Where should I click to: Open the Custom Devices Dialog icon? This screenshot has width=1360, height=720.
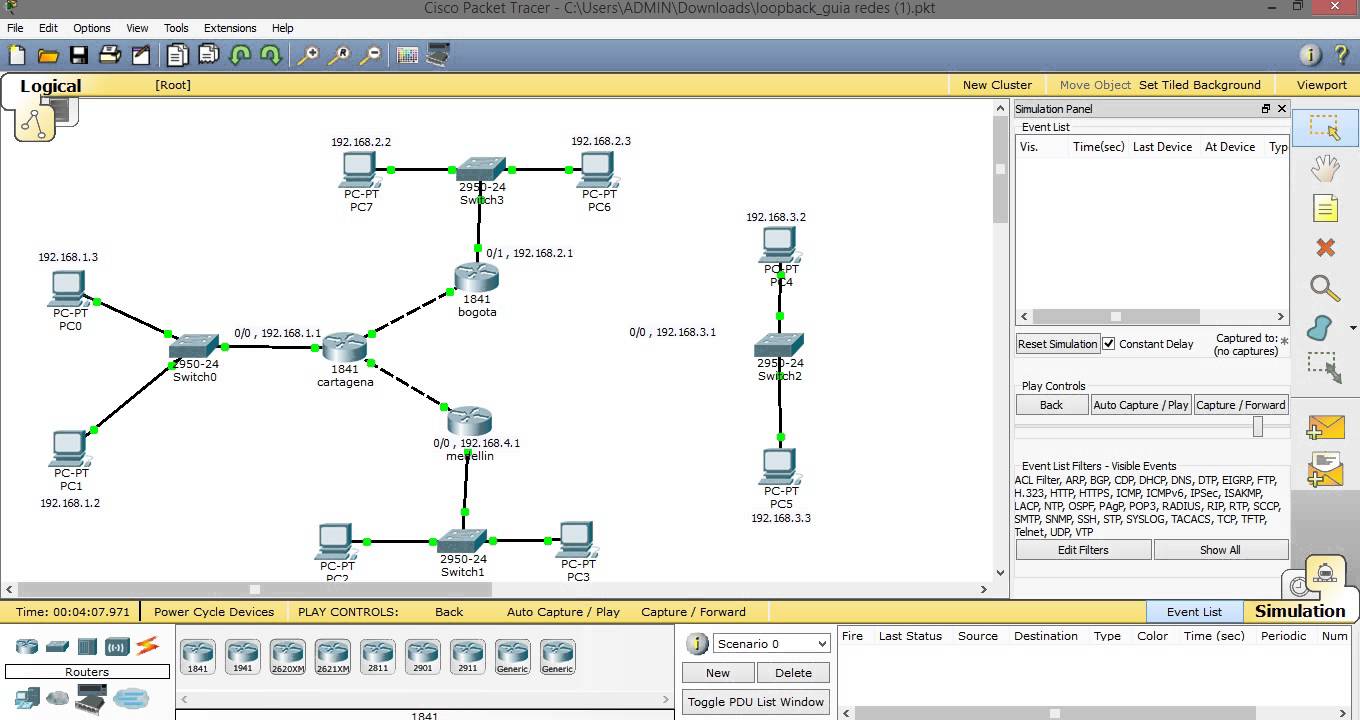(438, 55)
